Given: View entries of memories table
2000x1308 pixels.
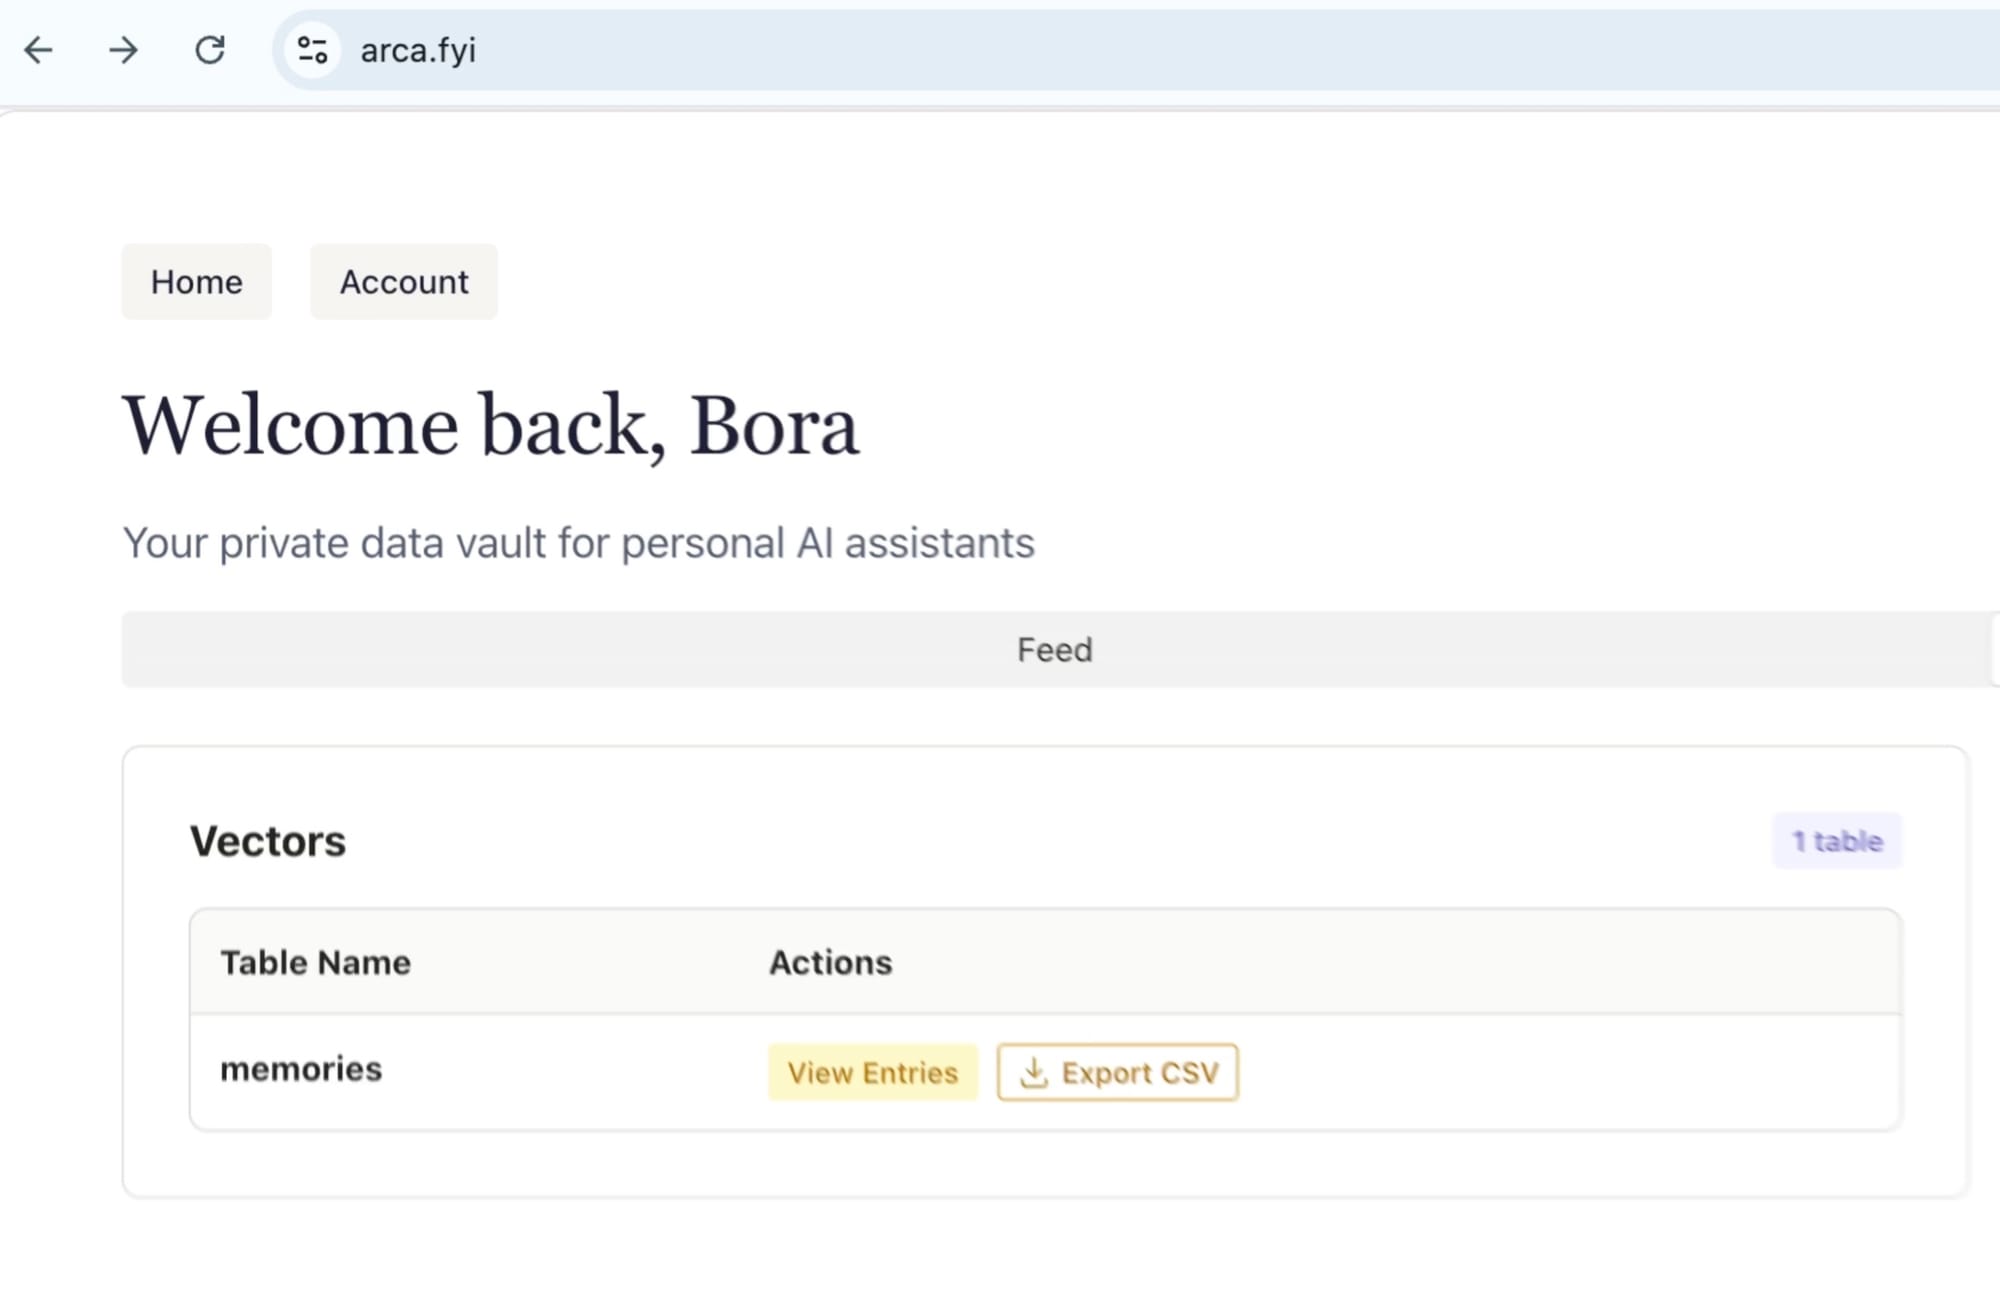Looking at the screenshot, I should [872, 1073].
